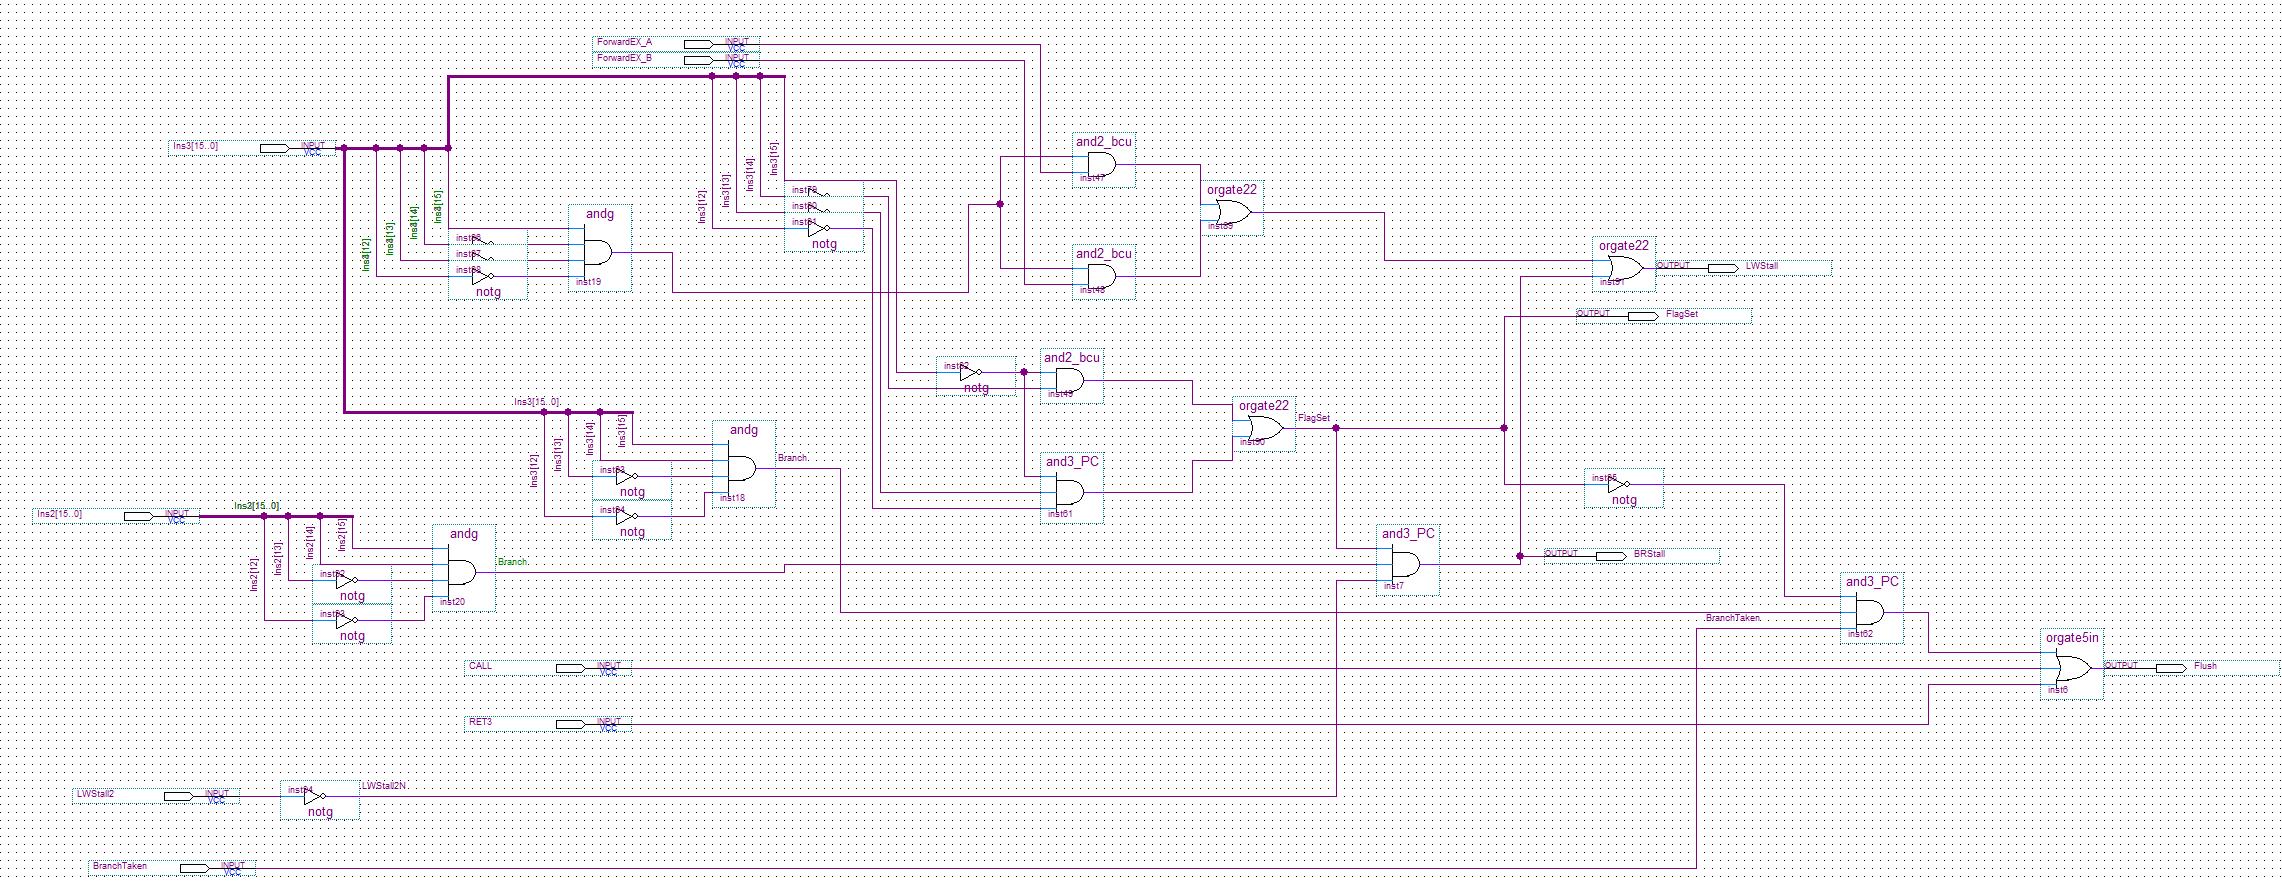Image resolution: width=2282 pixels, height=883 pixels.
Task: Click the orgate22 gate driving LWStall output
Action: (x=1623, y=268)
